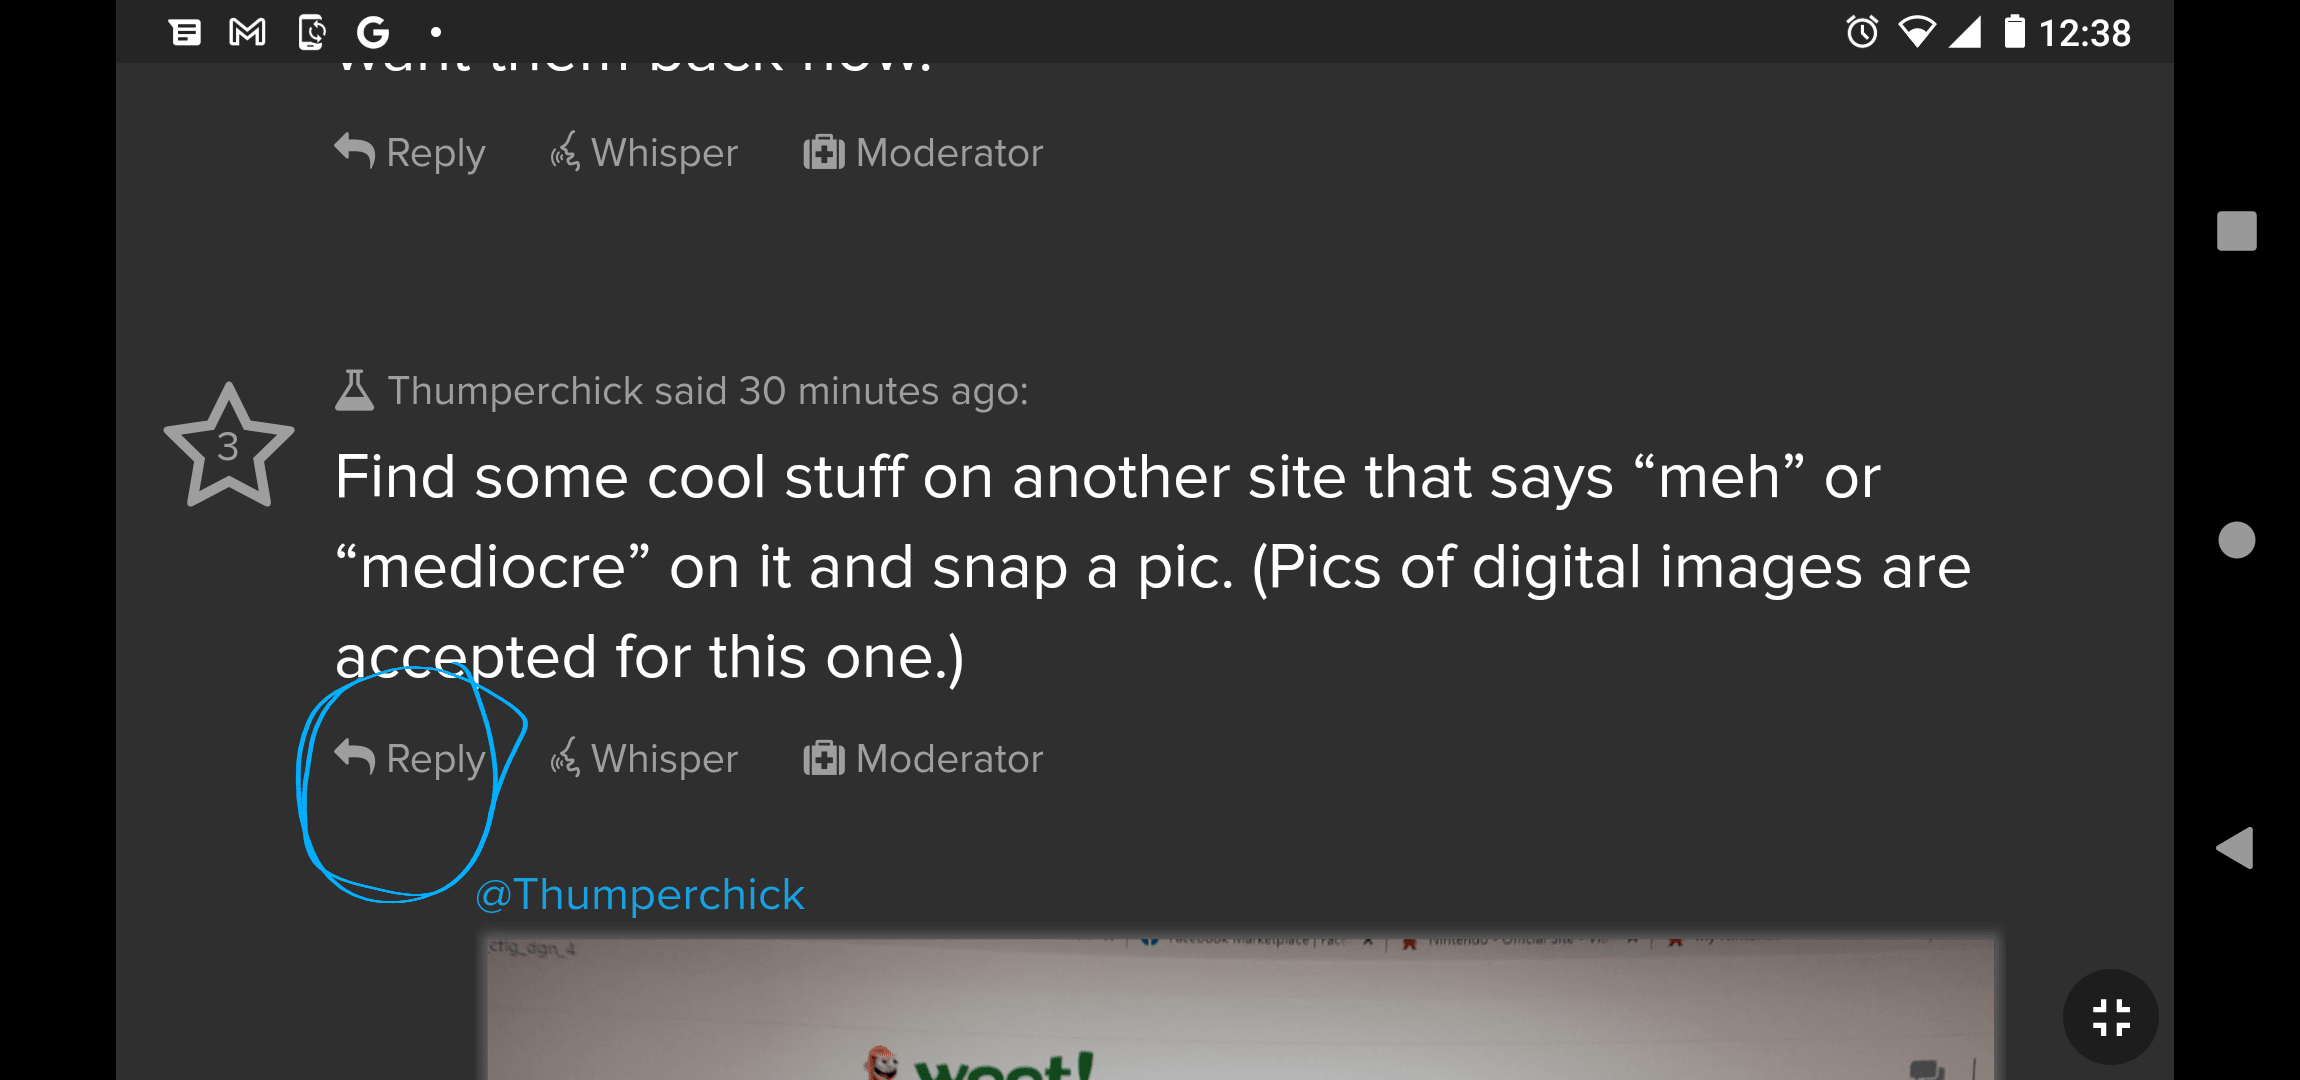Tap the Wi-Fi status icon

pos(1916,33)
